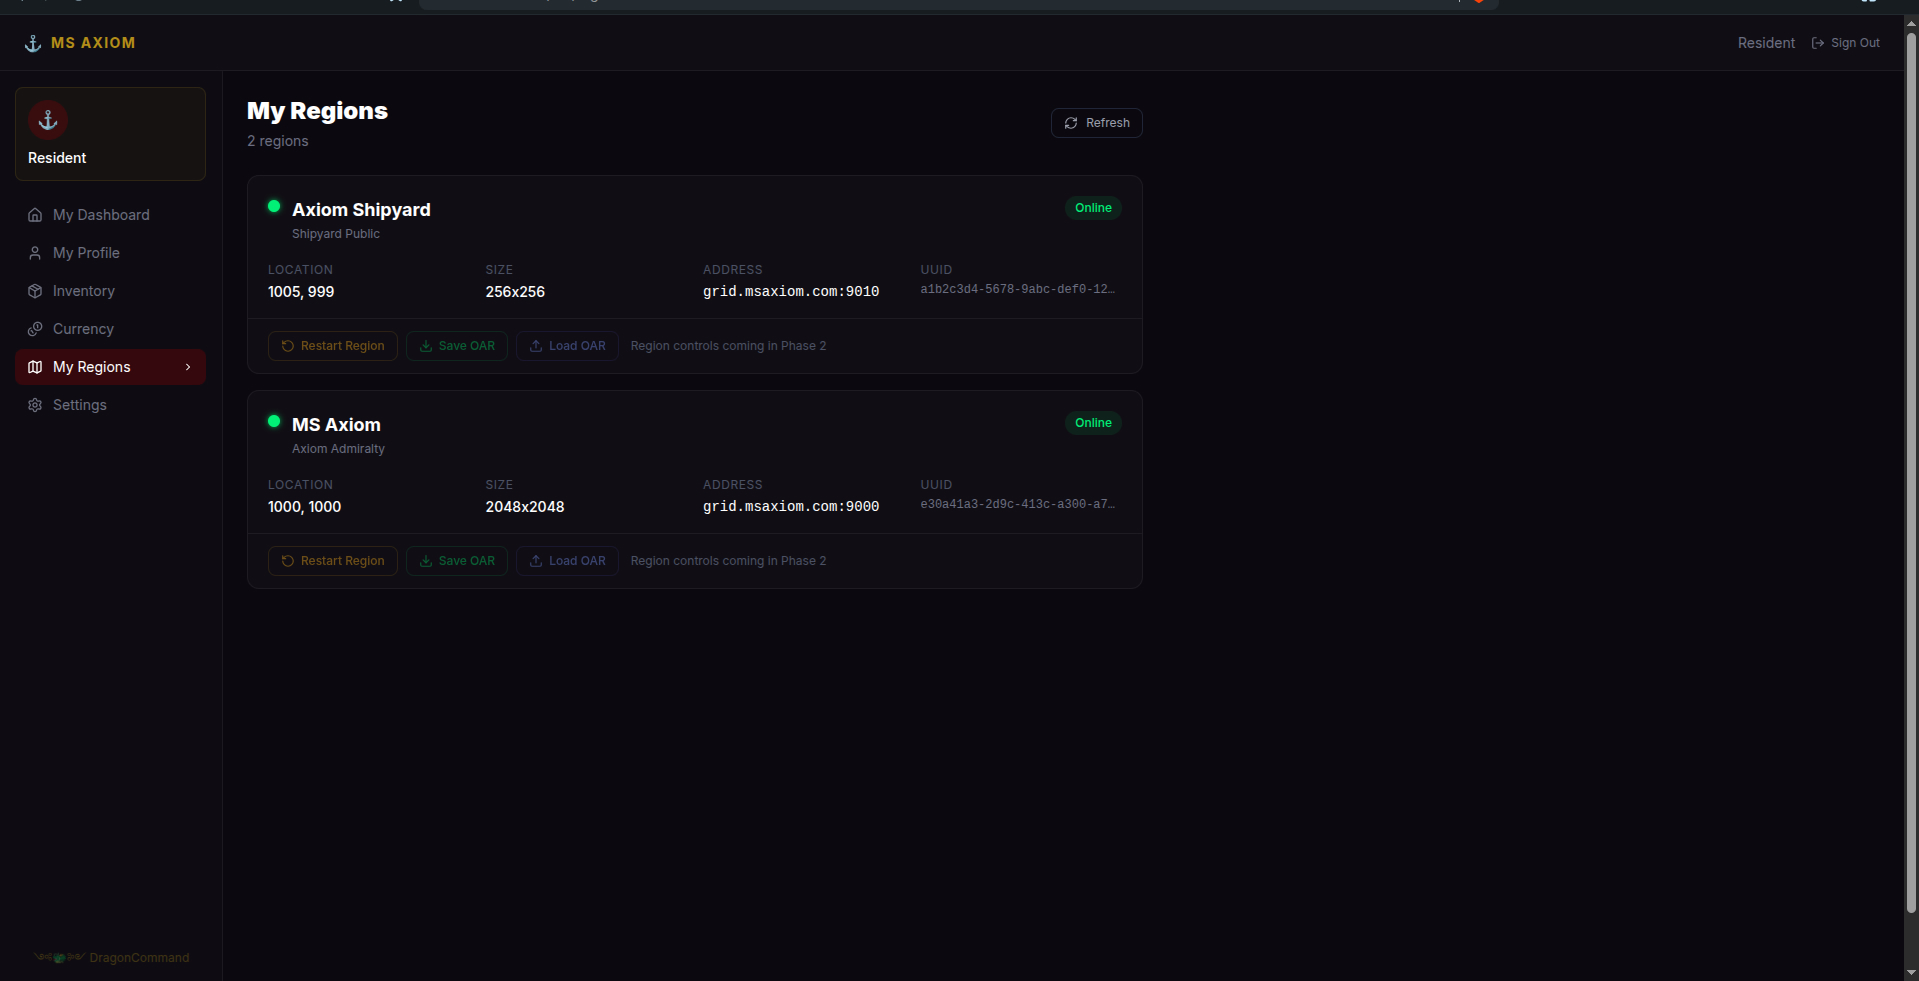Save OAR for Axiom Shipyard
1919x981 pixels.
[457, 346]
